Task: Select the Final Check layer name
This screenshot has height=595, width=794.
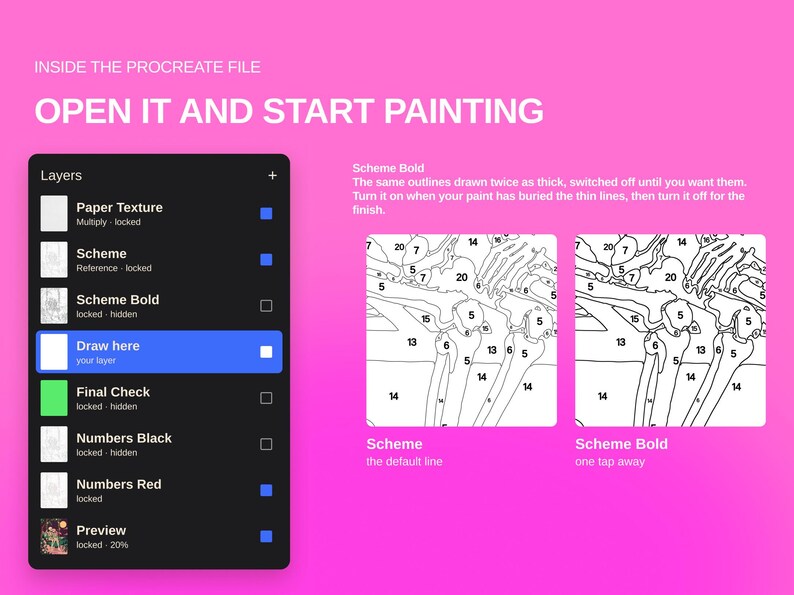Action: click(x=113, y=392)
